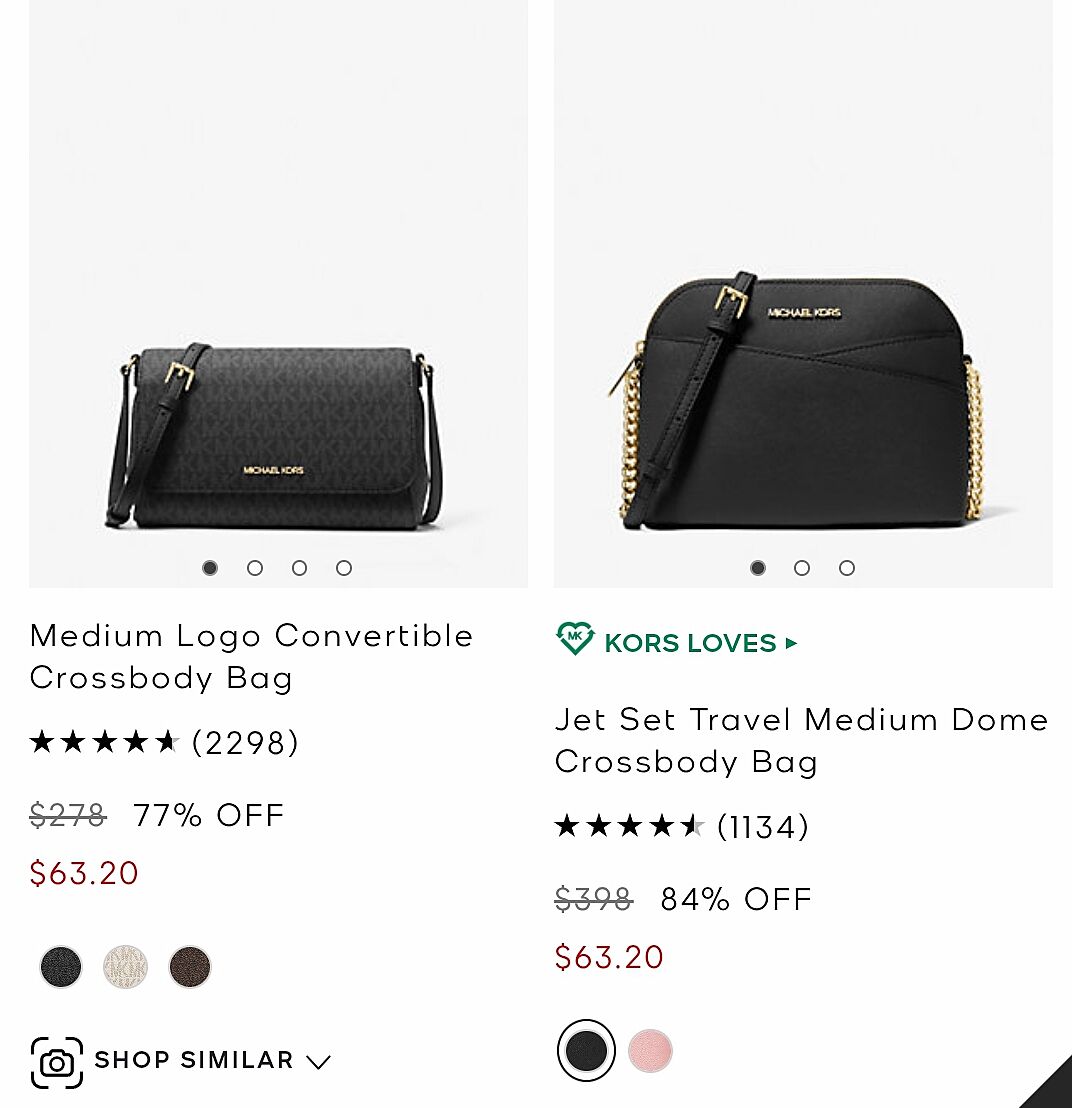The image size is (1072, 1108).
Task: Show second image of Jet Set Dome bag
Action: 802,568
